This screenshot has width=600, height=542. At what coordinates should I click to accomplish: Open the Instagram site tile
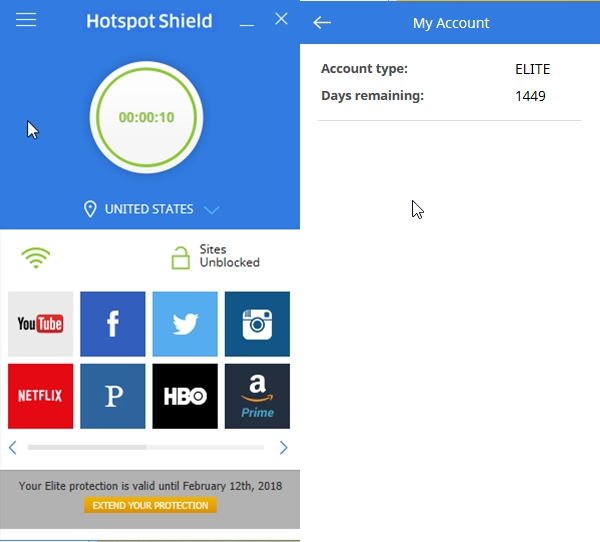257,324
